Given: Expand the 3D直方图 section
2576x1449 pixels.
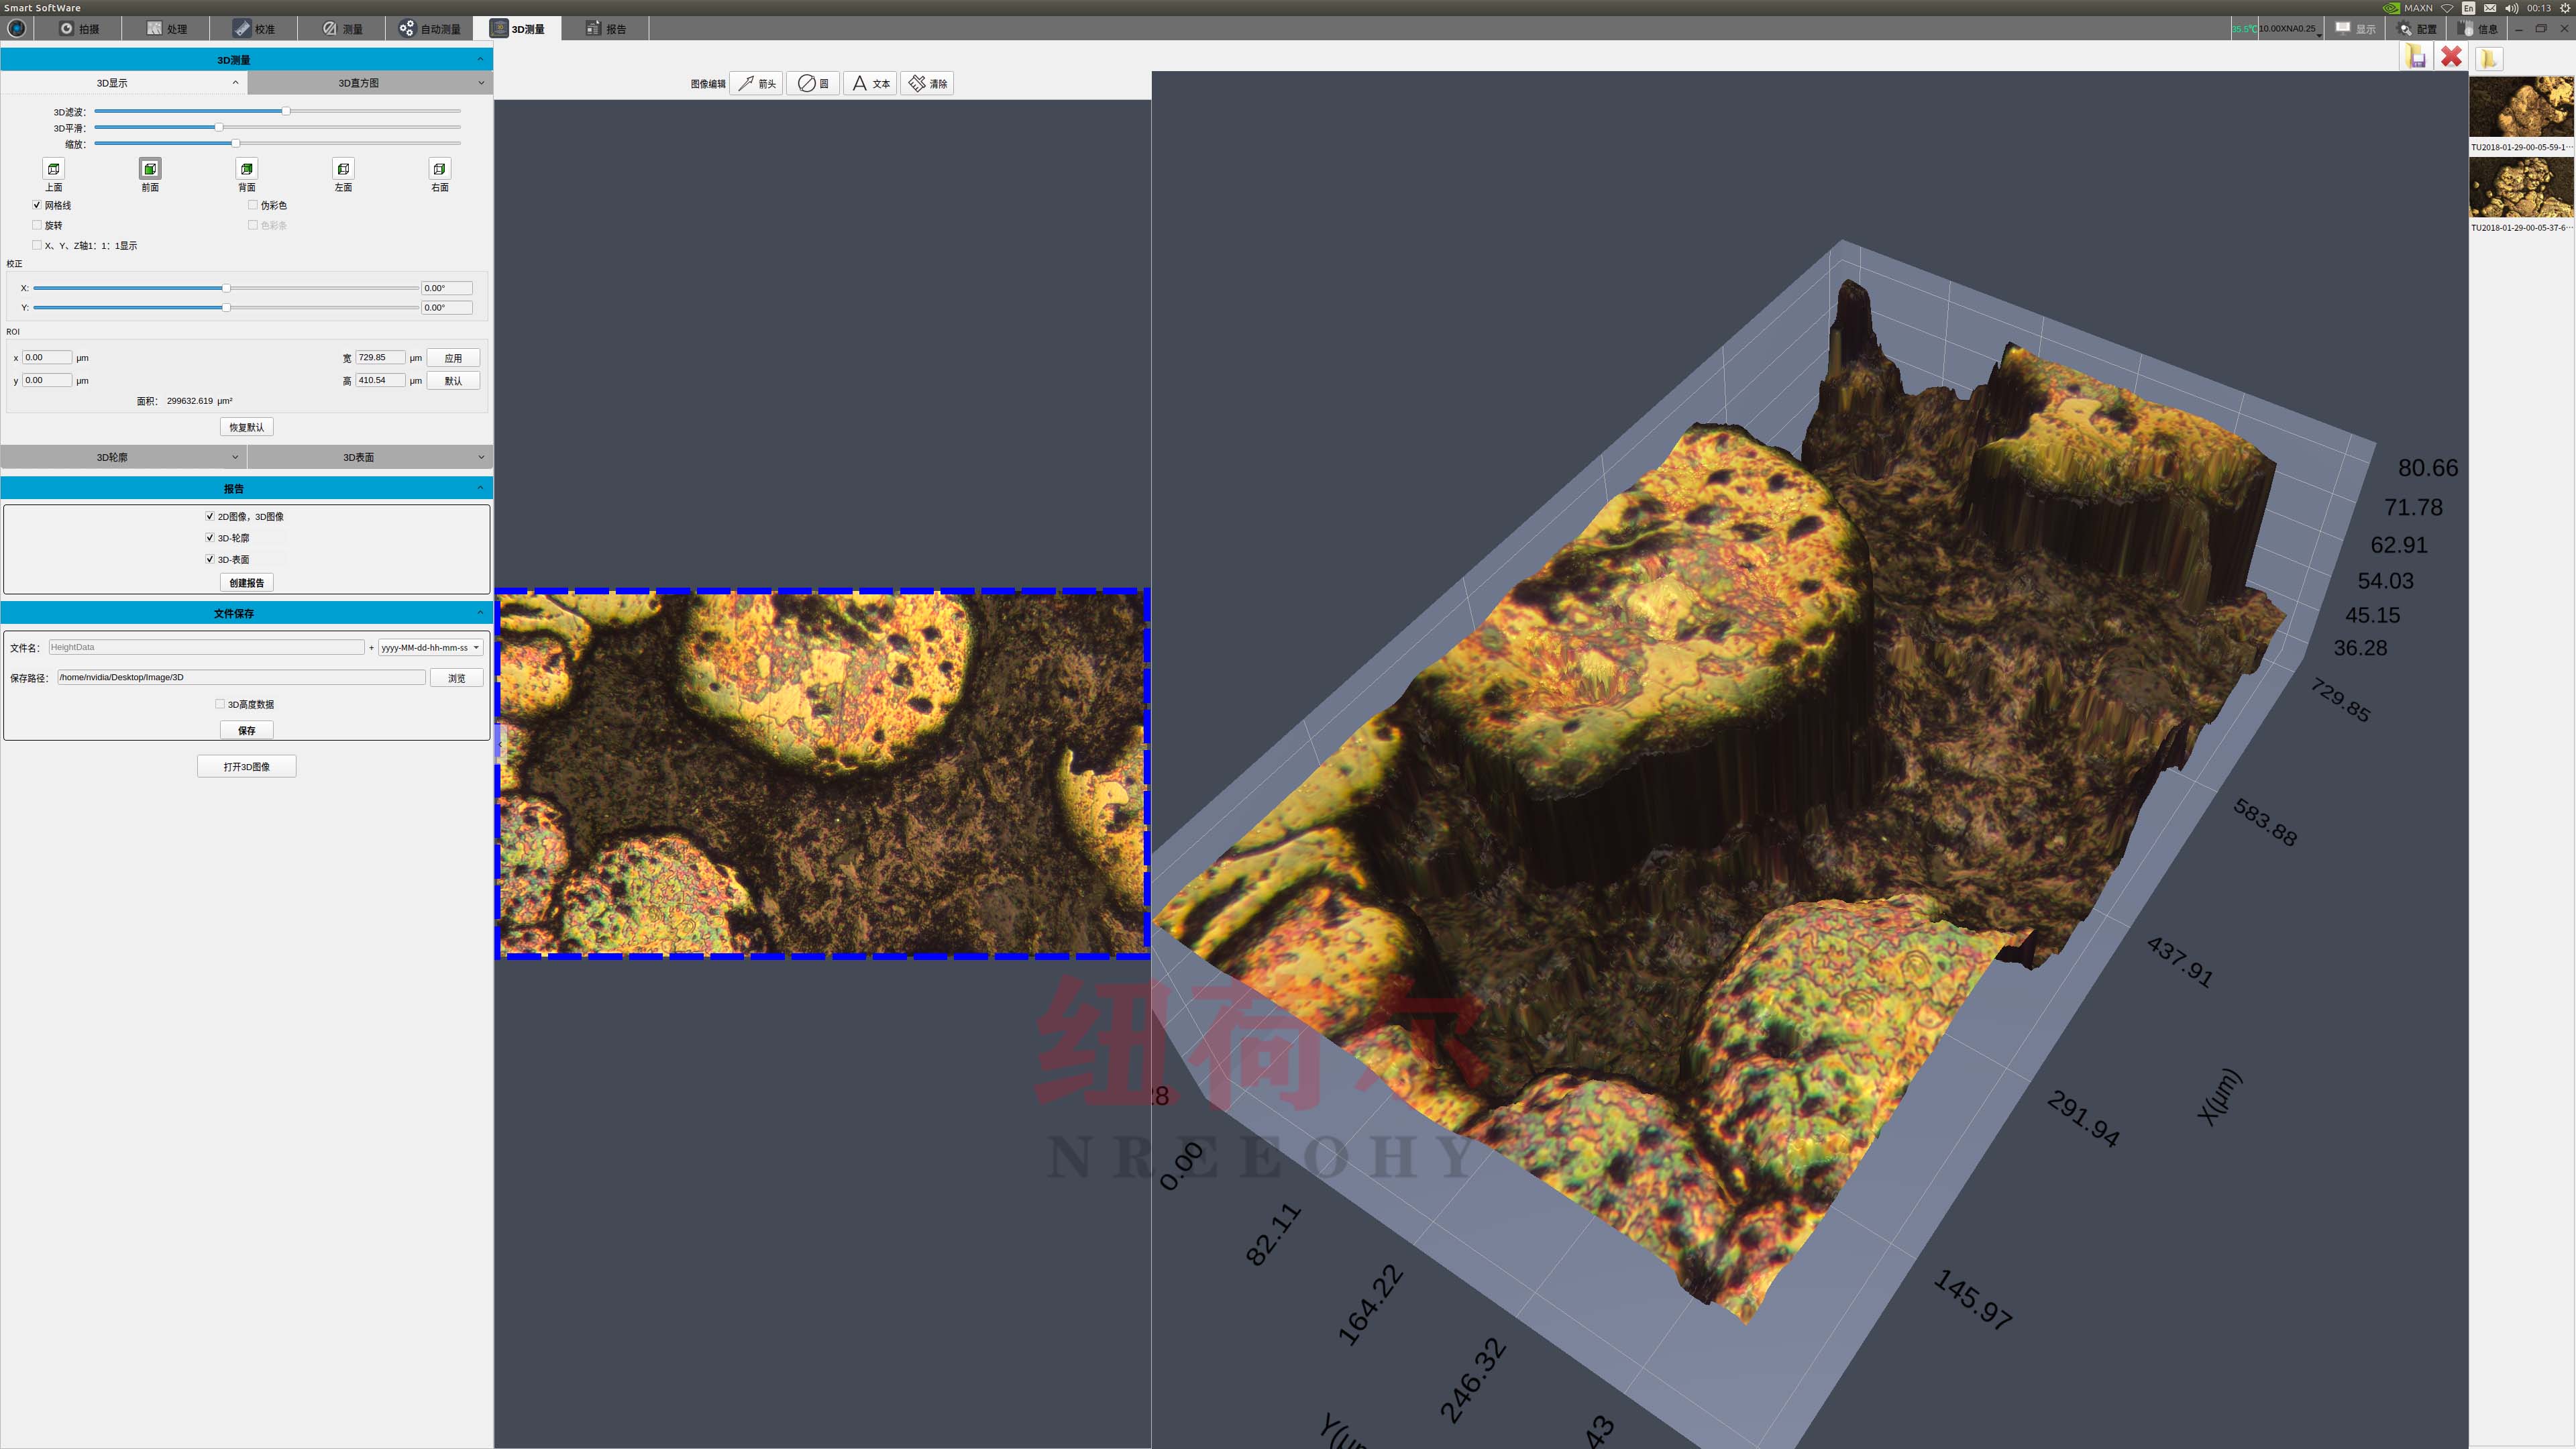Looking at the screenshot, I should point(370,83).
